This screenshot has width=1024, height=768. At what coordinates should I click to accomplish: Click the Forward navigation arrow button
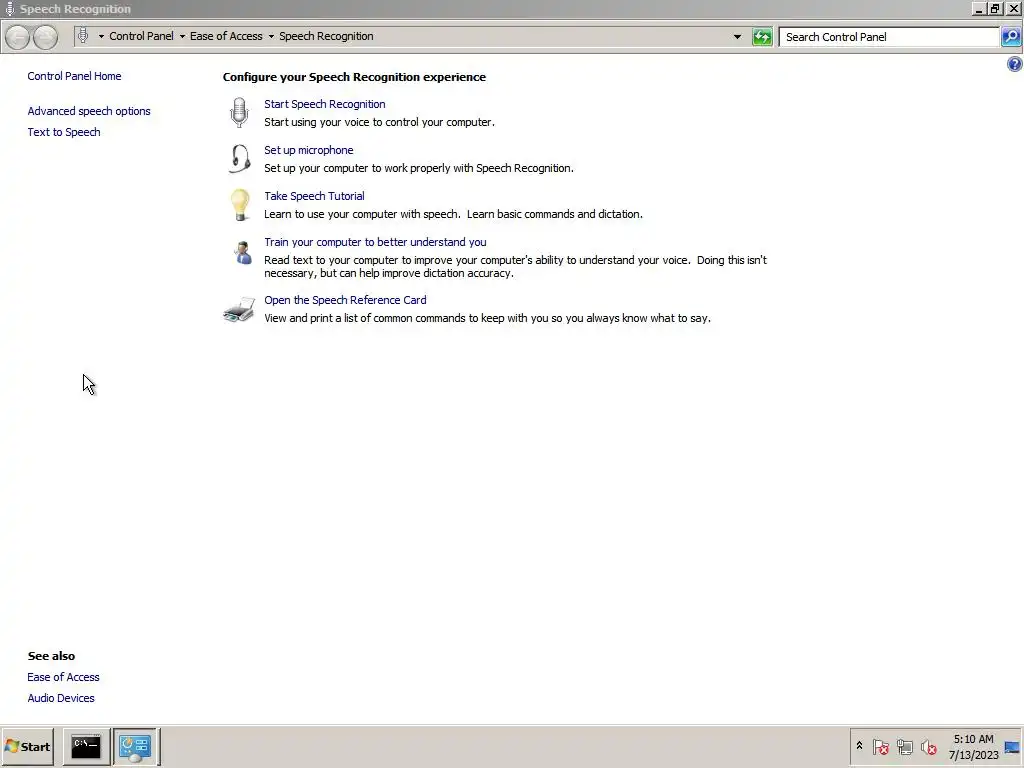pos(45,37)
